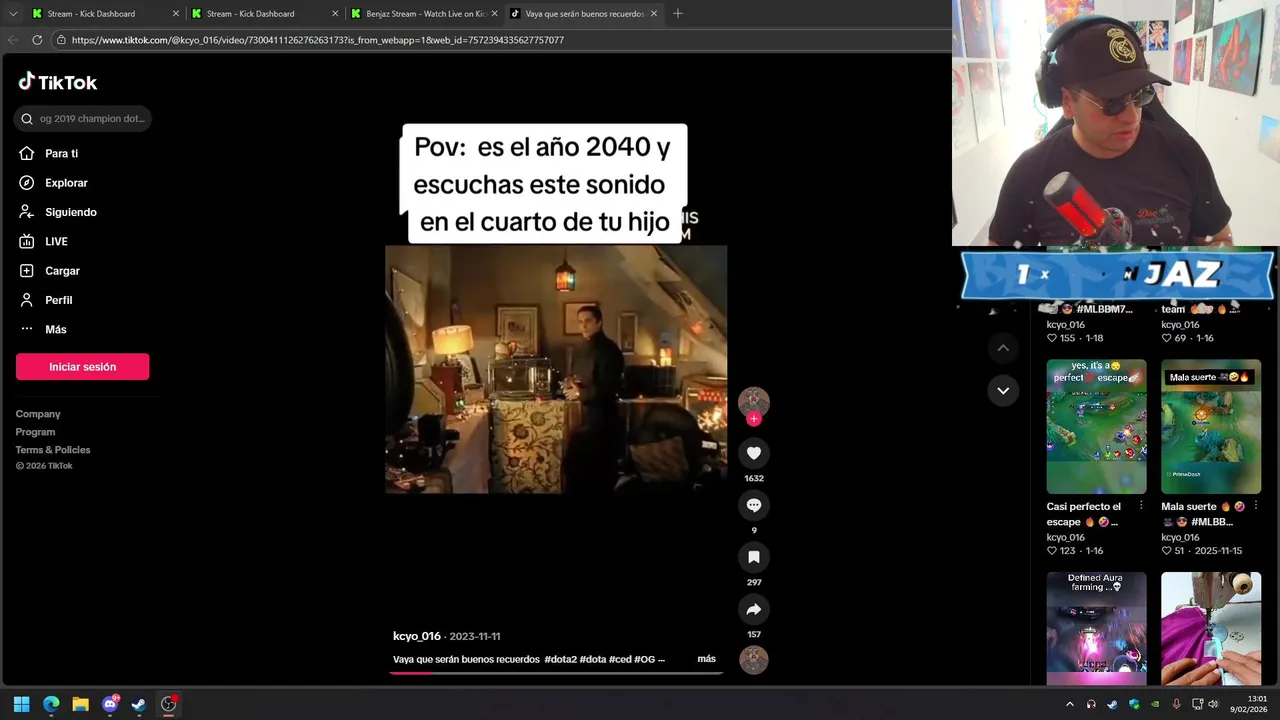Pause the playing video
The image size is (1280, 720).
click(x=556, y=369)
